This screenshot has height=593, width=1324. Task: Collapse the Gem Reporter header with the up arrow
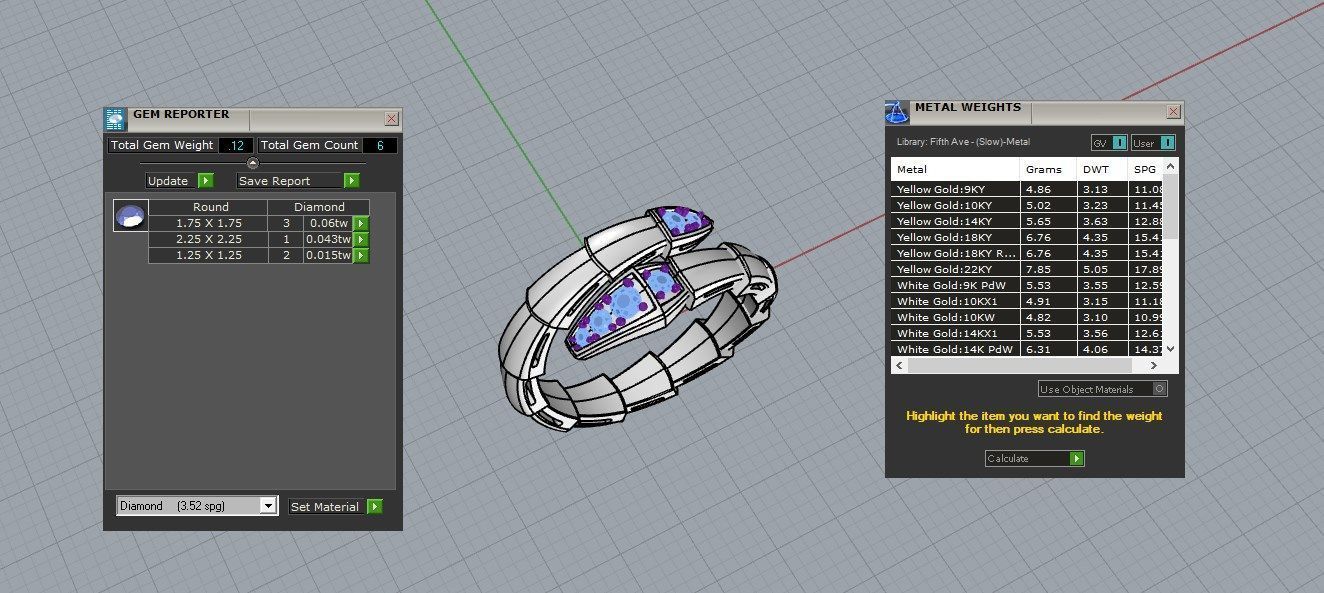pos(253,163)
